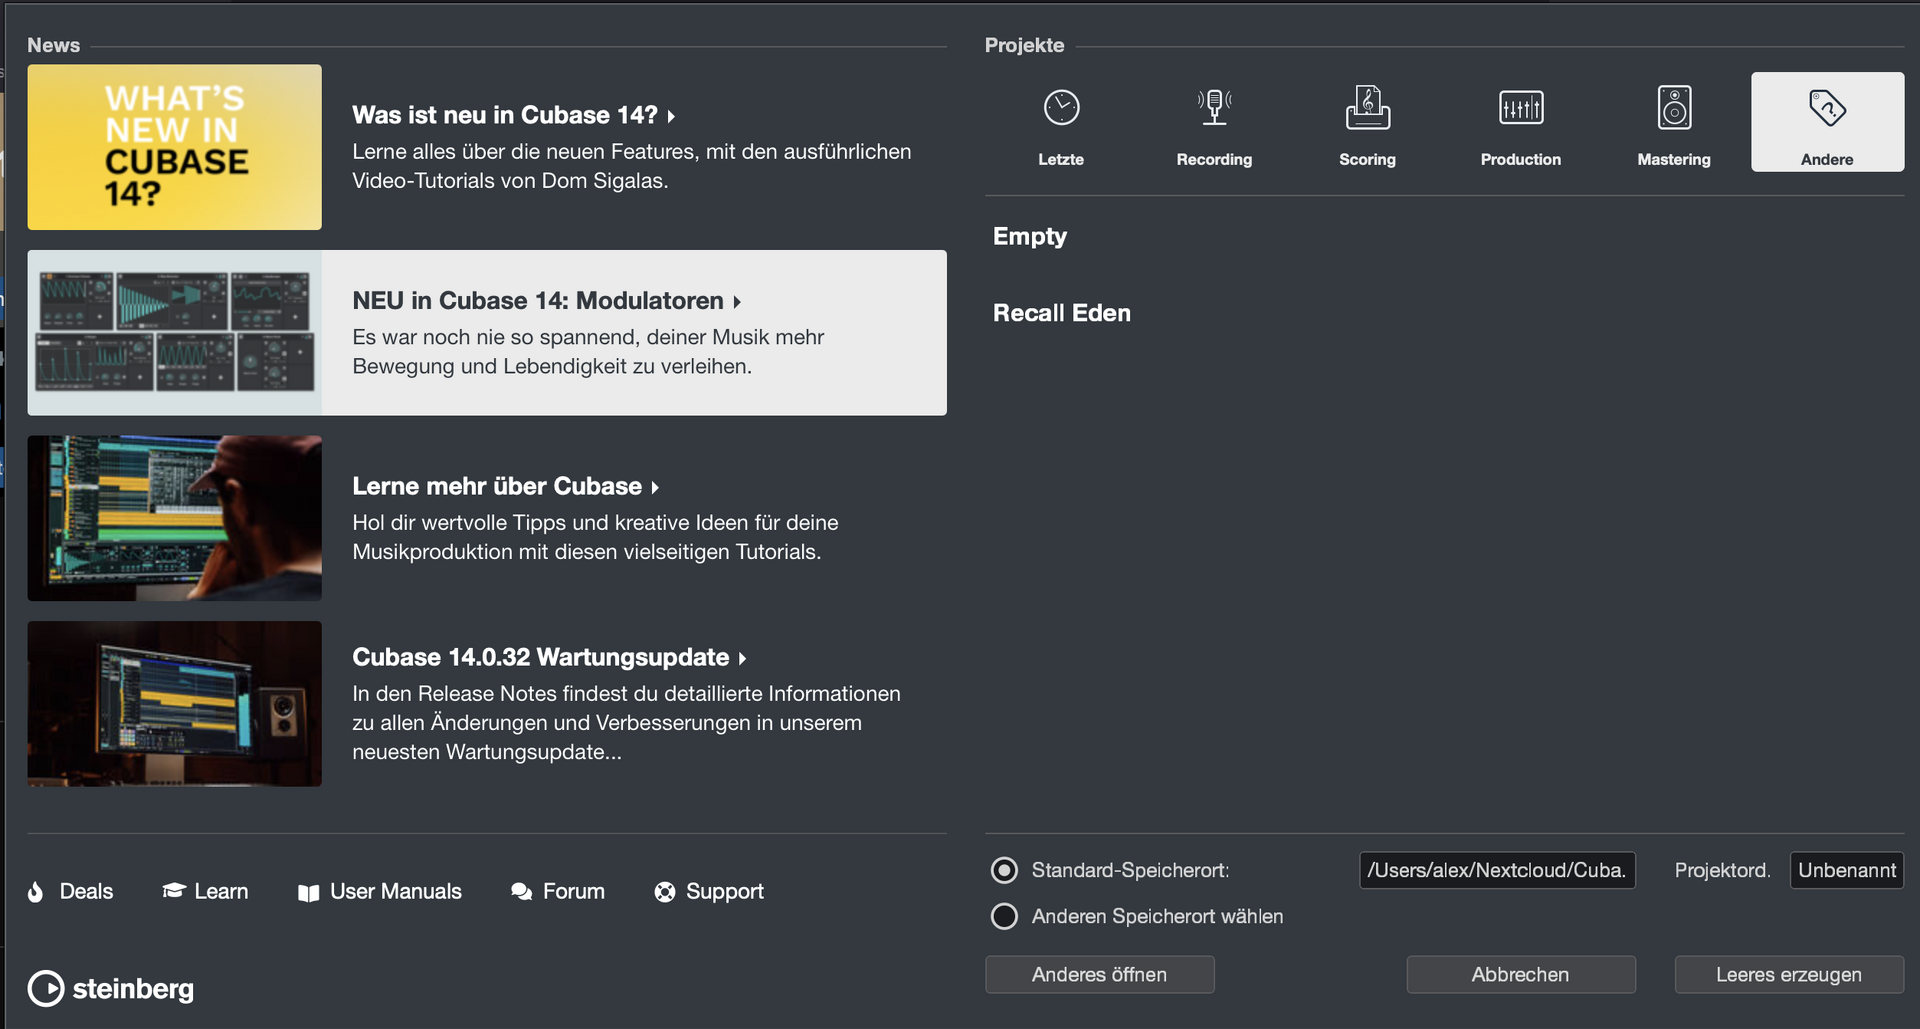This screenshot has width=1920, height=1029.
Task: Open the Production mixer faders icon
Action: point(1520,108)
